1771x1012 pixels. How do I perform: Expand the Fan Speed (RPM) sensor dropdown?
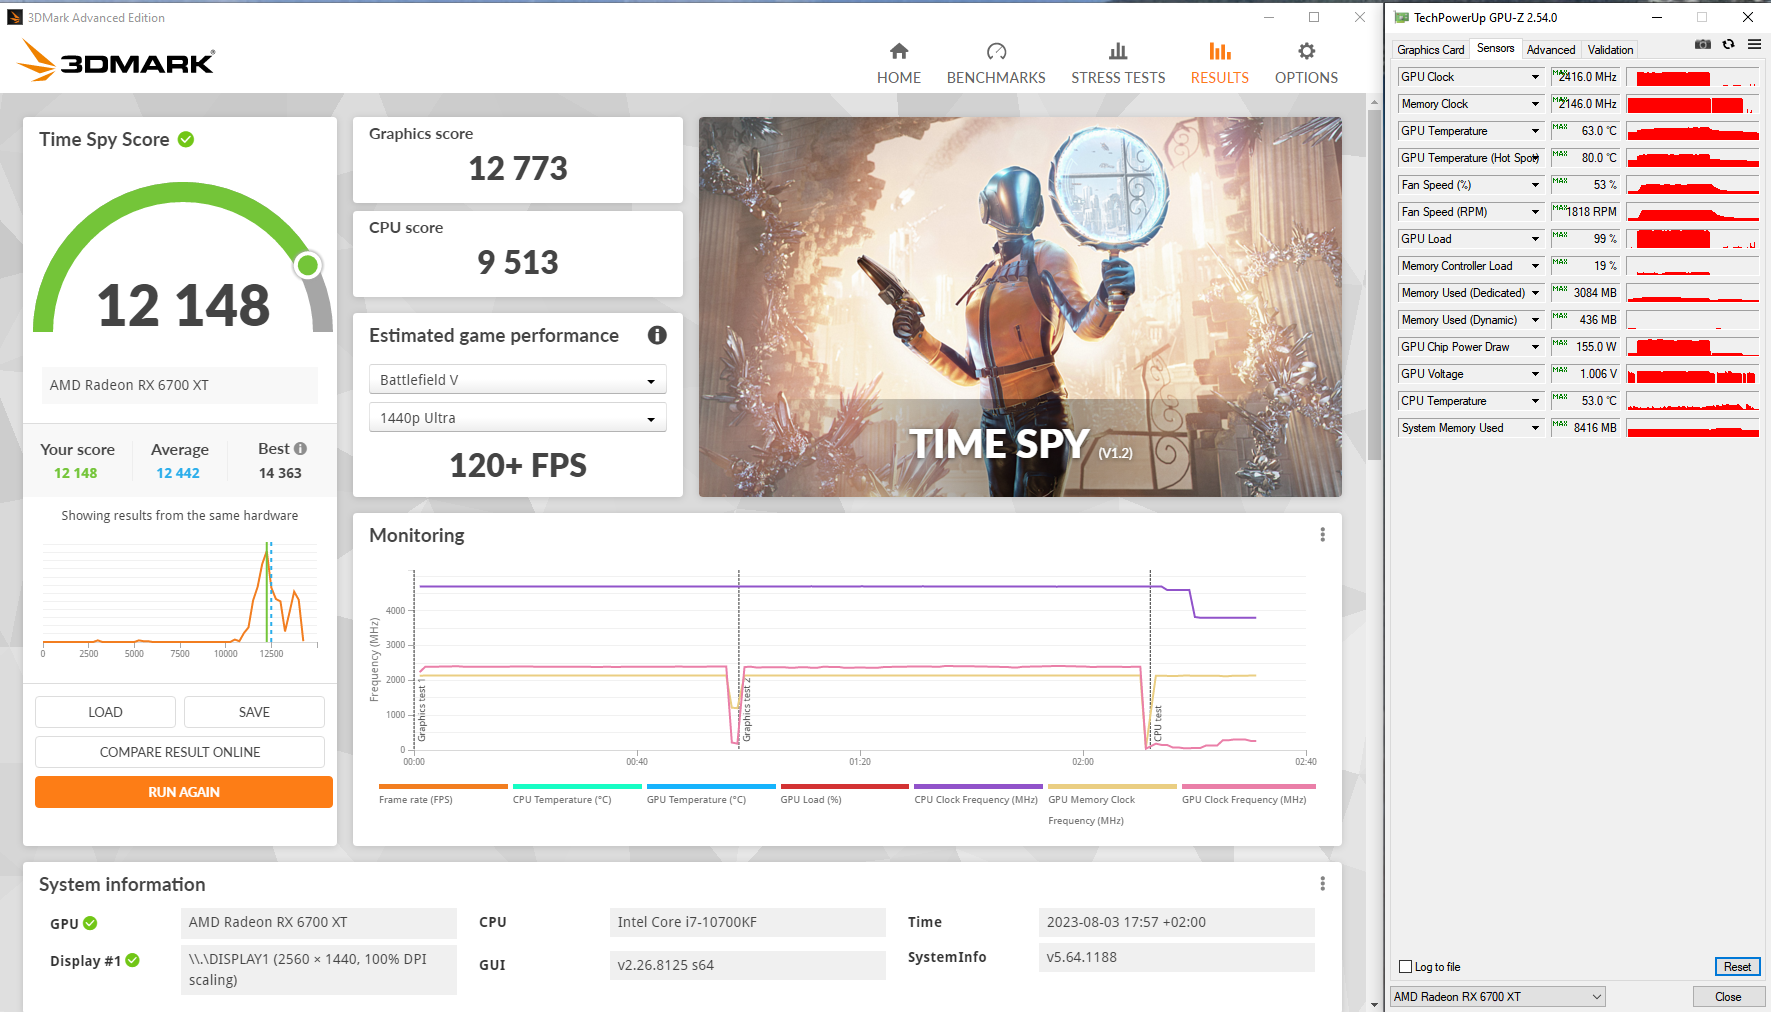1535,212
